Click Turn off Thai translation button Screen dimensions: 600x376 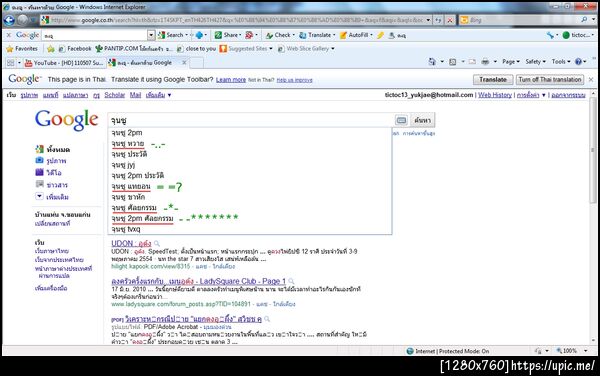click(550, 80)
